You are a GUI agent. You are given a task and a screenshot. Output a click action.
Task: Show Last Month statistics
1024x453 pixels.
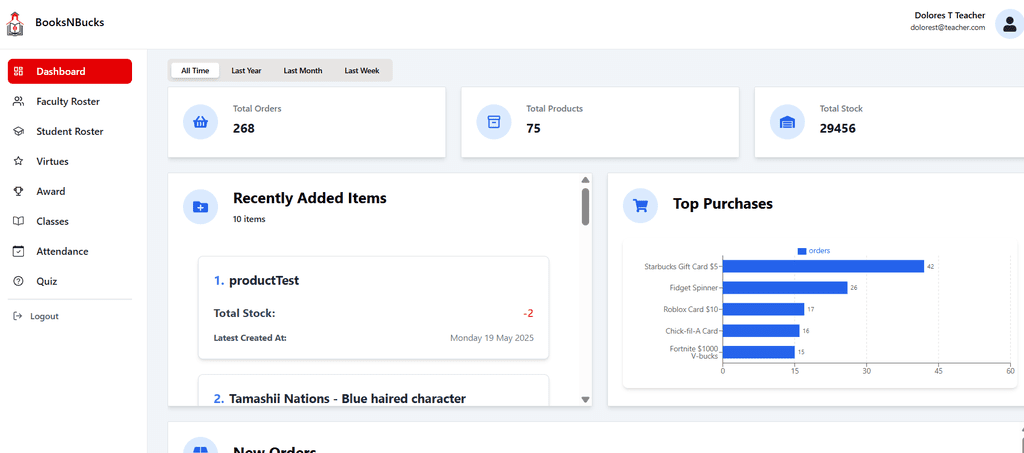(303, 71)
